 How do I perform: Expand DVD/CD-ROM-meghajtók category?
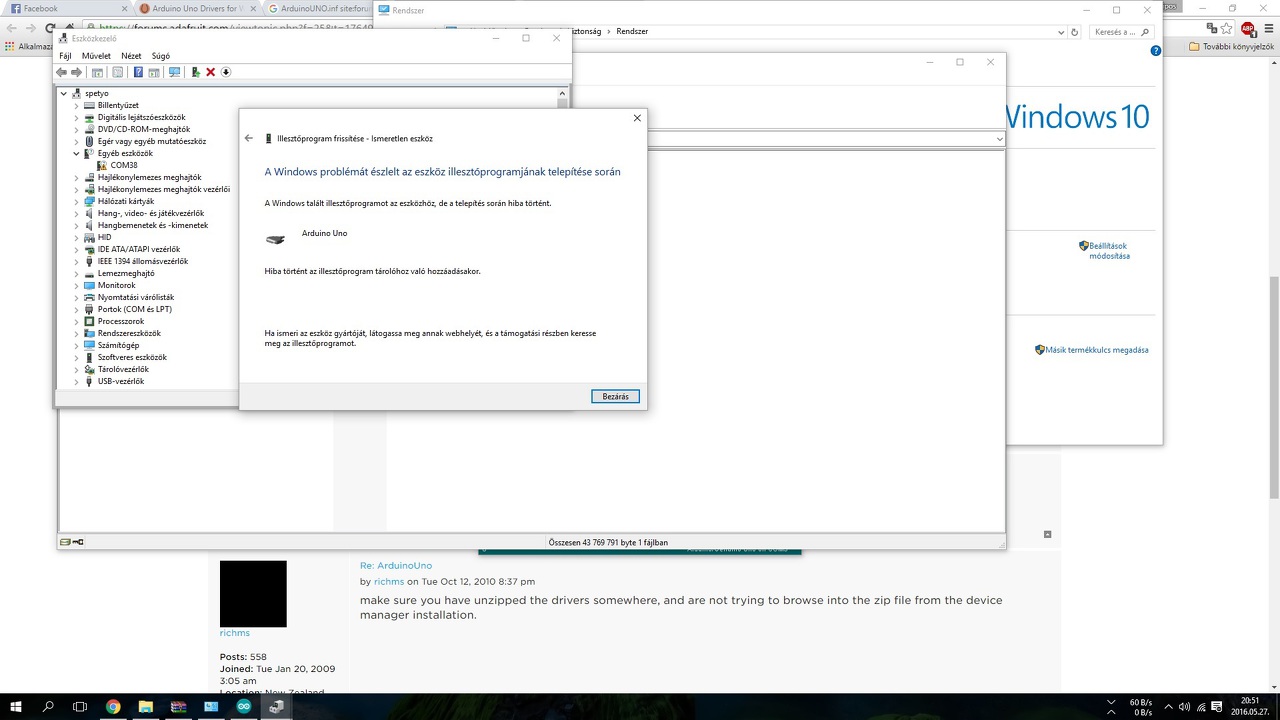(x=76, y=129)
